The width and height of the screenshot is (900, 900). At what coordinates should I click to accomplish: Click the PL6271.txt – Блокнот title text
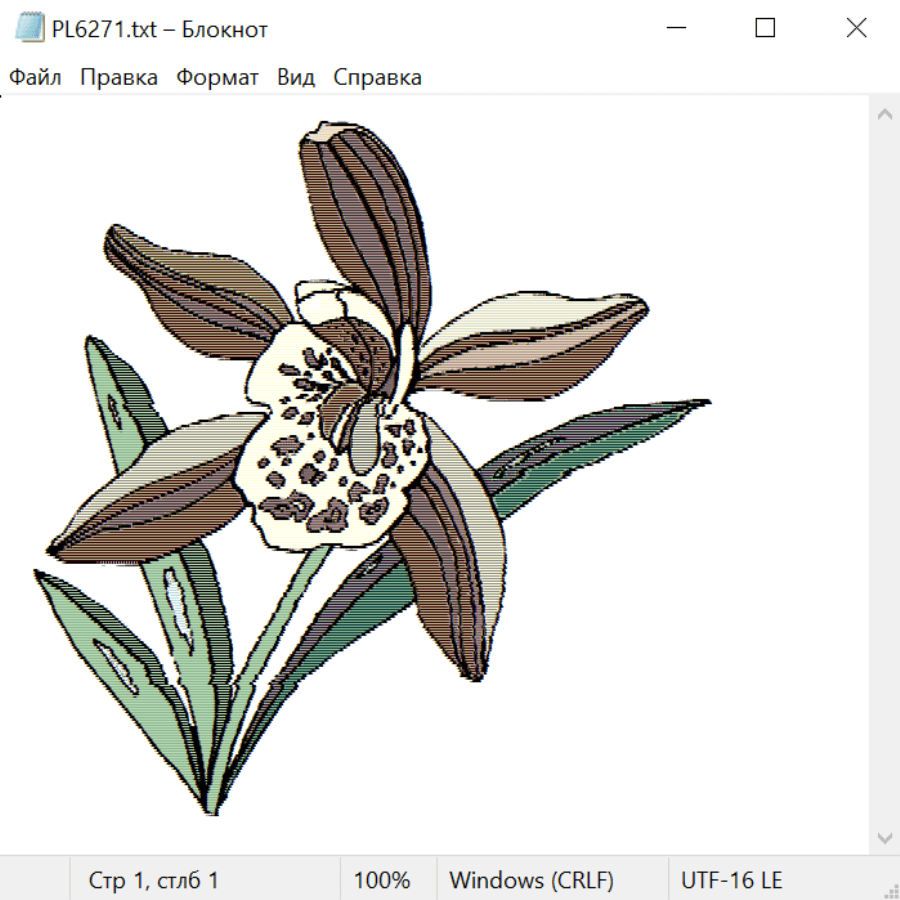159,29
